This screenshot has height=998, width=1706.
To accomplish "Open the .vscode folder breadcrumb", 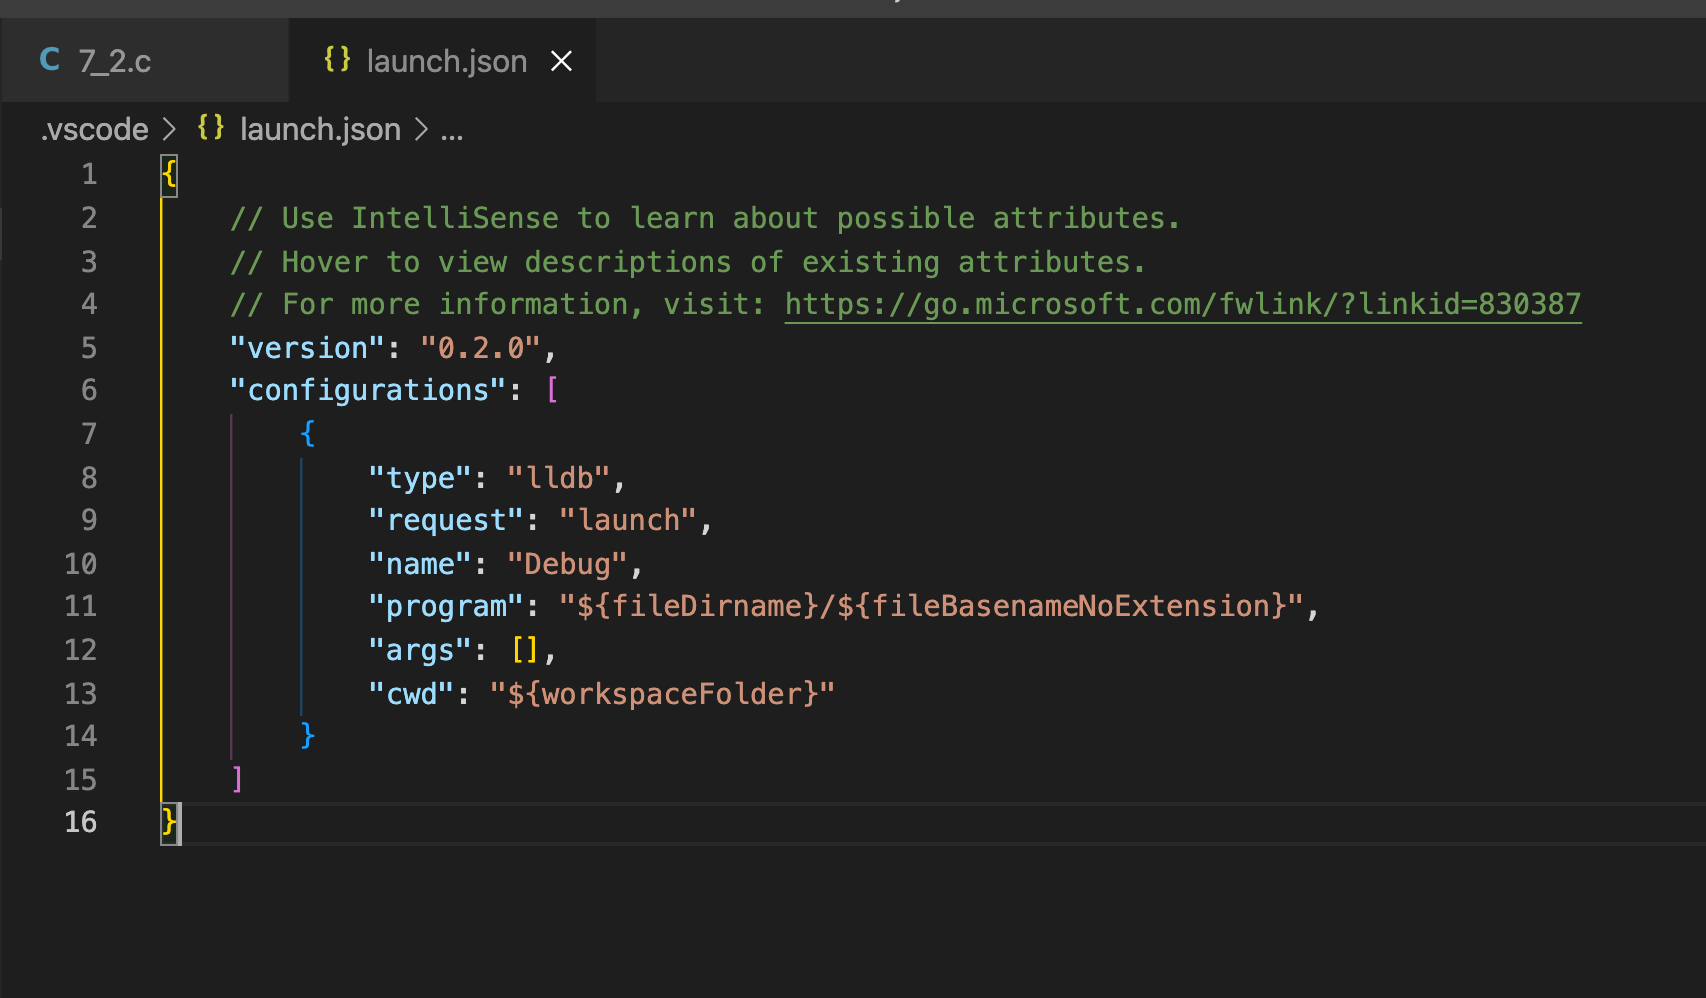I will click(x=95, y=129).
